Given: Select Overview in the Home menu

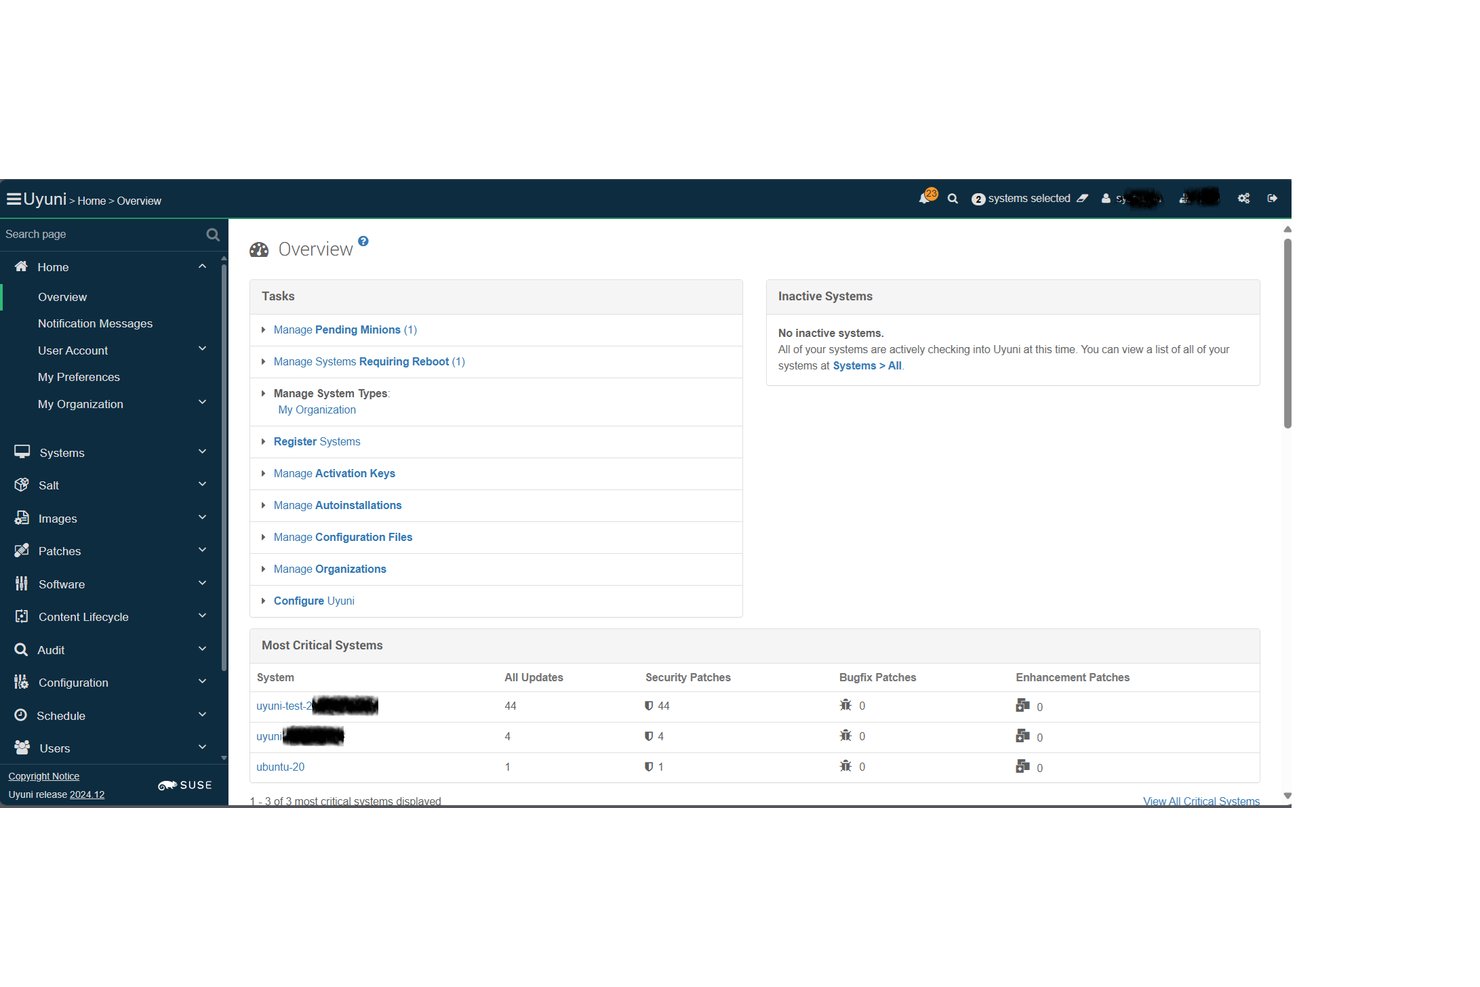Looking at the screenshot, I should [x=62, y=297].
